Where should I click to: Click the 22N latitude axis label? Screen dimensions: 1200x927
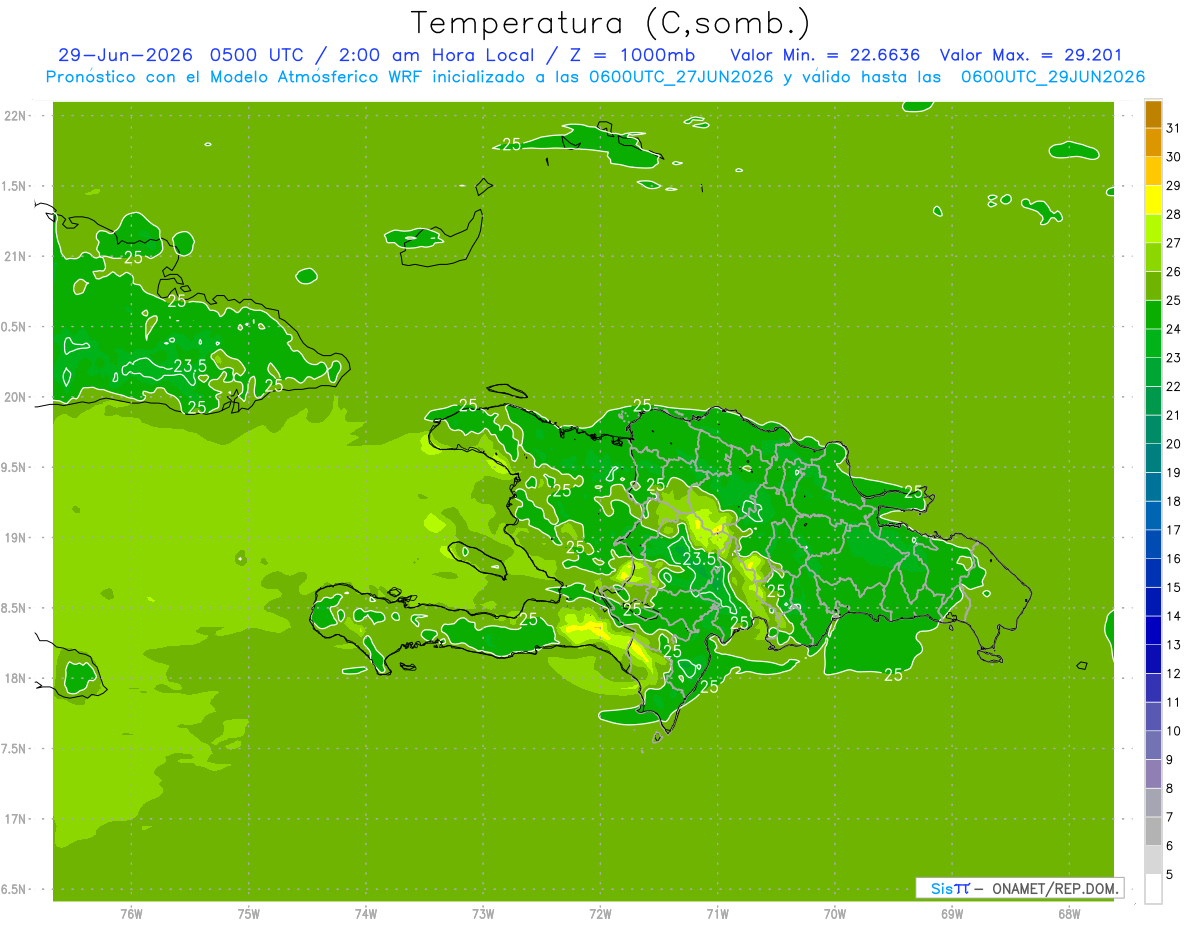16,116
